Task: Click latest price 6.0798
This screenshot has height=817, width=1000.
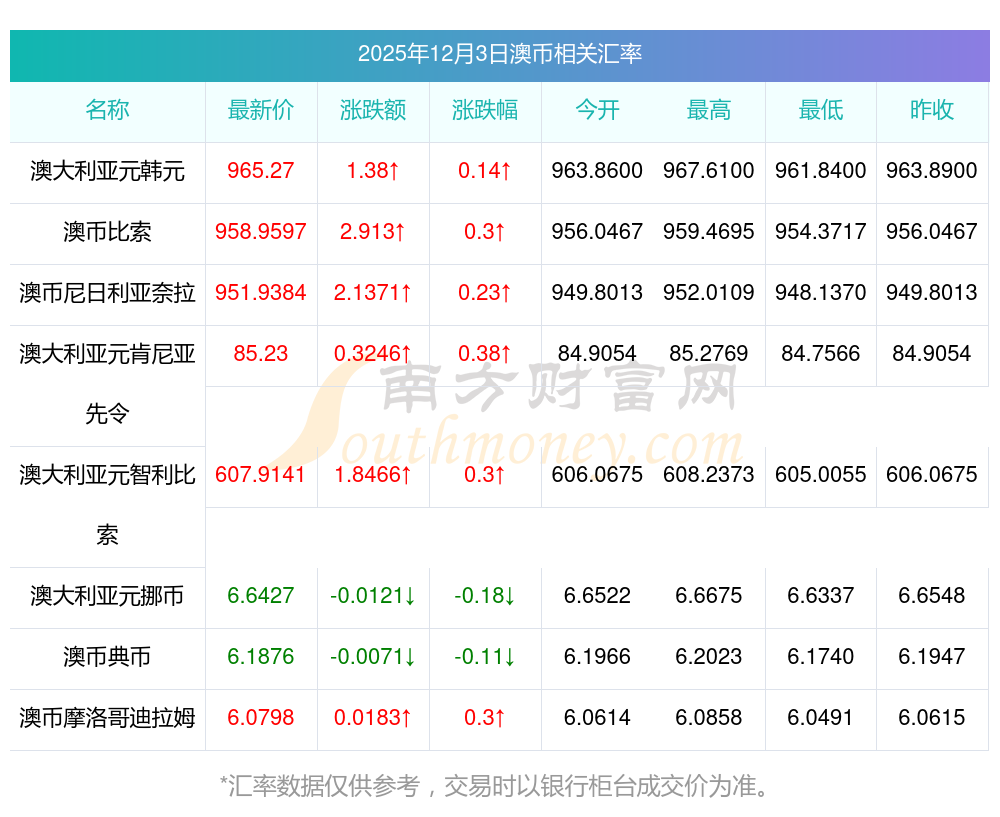Action: 261,718
